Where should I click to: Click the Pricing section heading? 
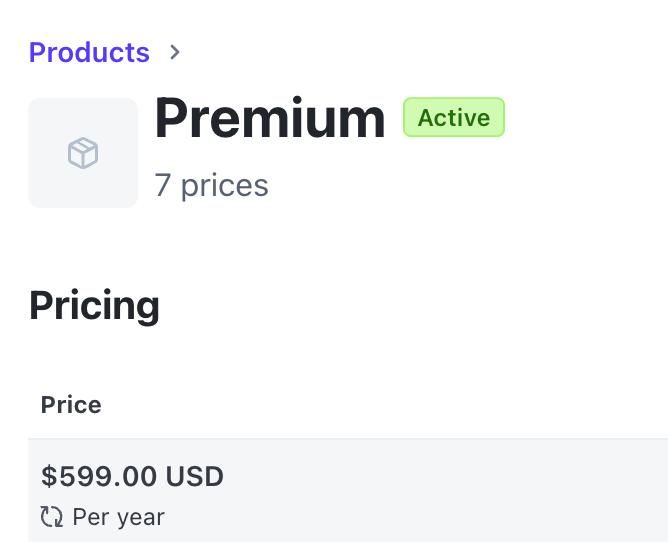(x=94, y=305)
